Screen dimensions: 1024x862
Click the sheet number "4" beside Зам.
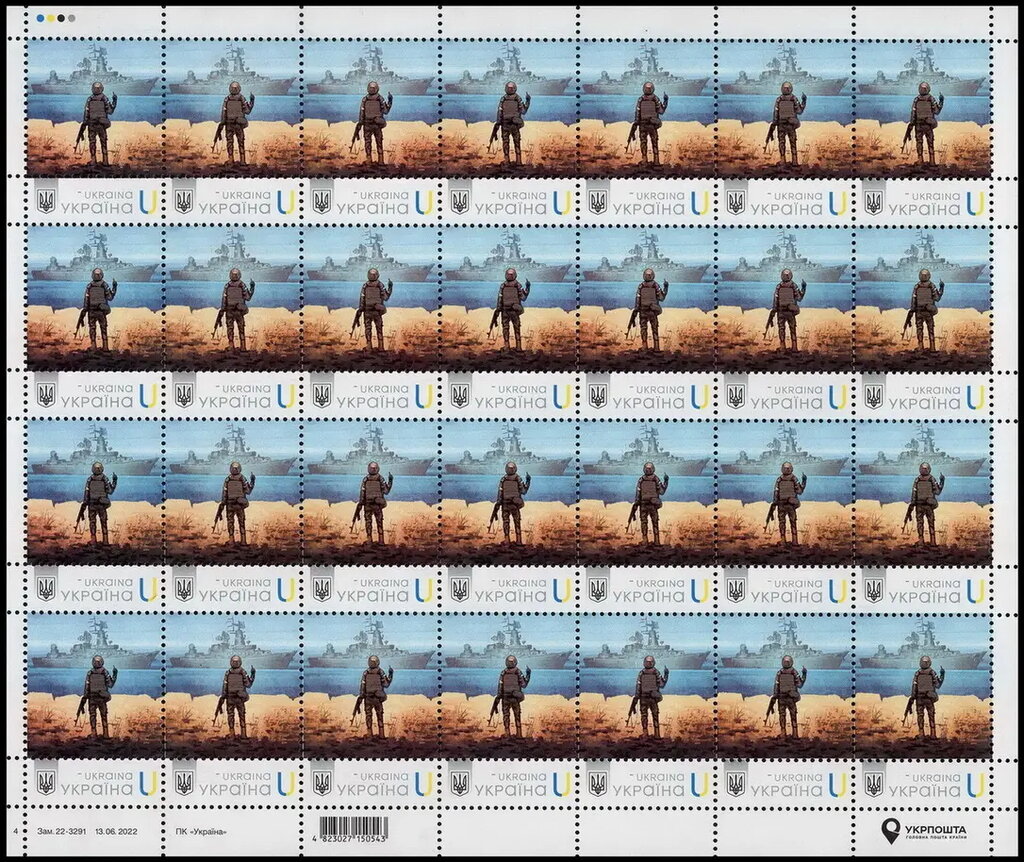(x=14, y=831)
